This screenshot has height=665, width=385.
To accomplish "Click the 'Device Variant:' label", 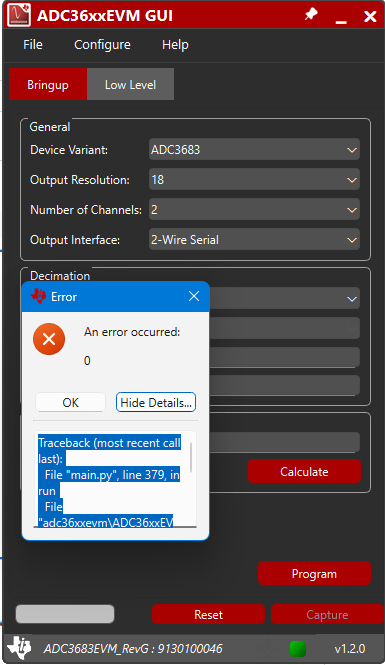I will [x=69, y=150].
